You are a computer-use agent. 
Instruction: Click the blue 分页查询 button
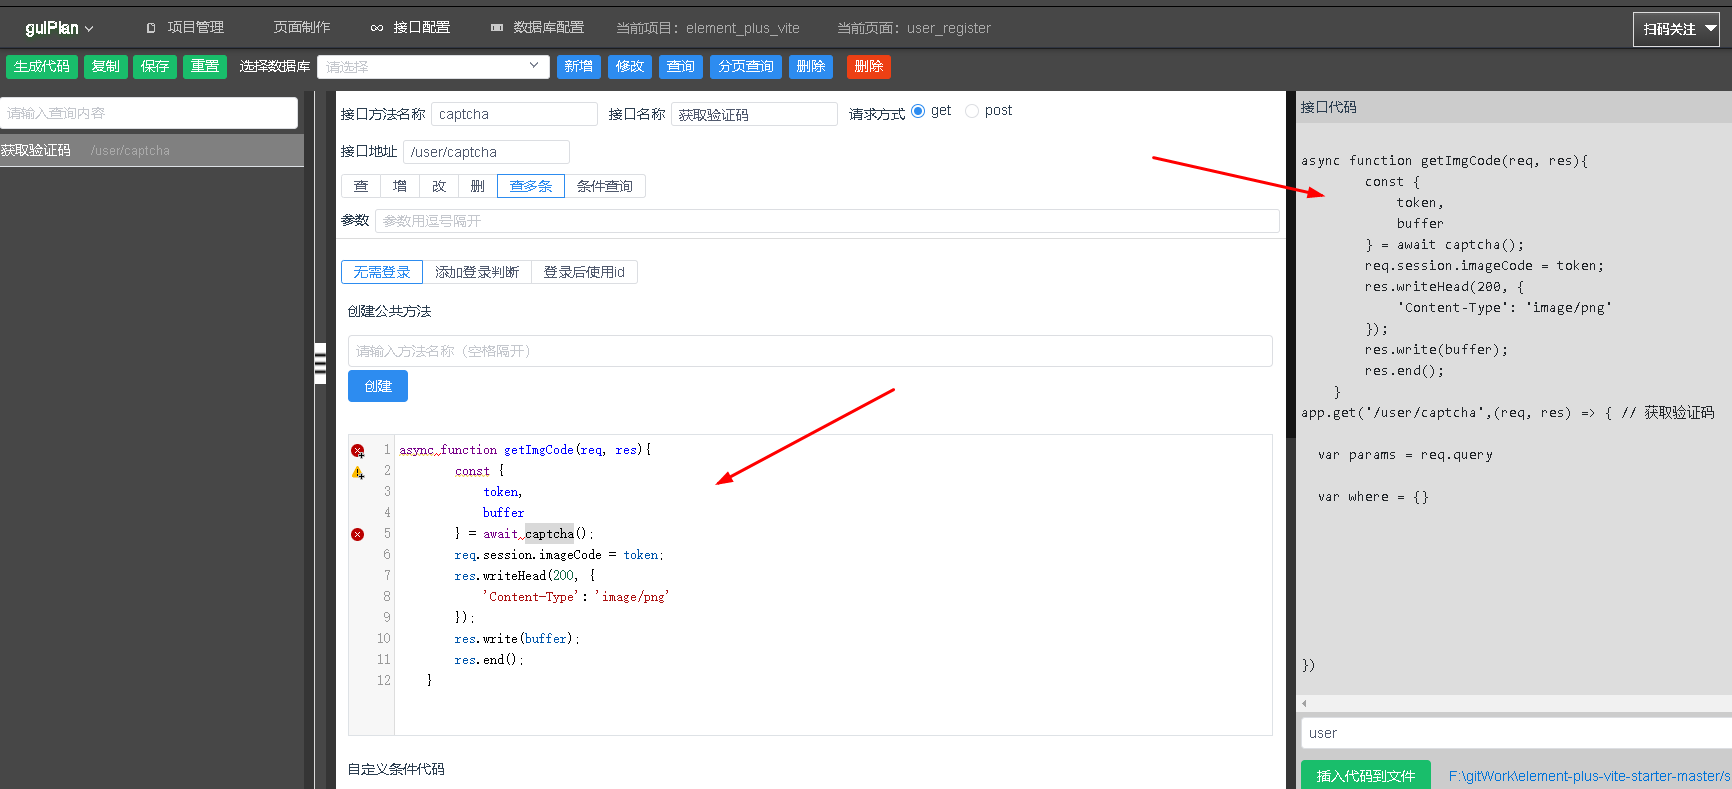pos(746,66)
